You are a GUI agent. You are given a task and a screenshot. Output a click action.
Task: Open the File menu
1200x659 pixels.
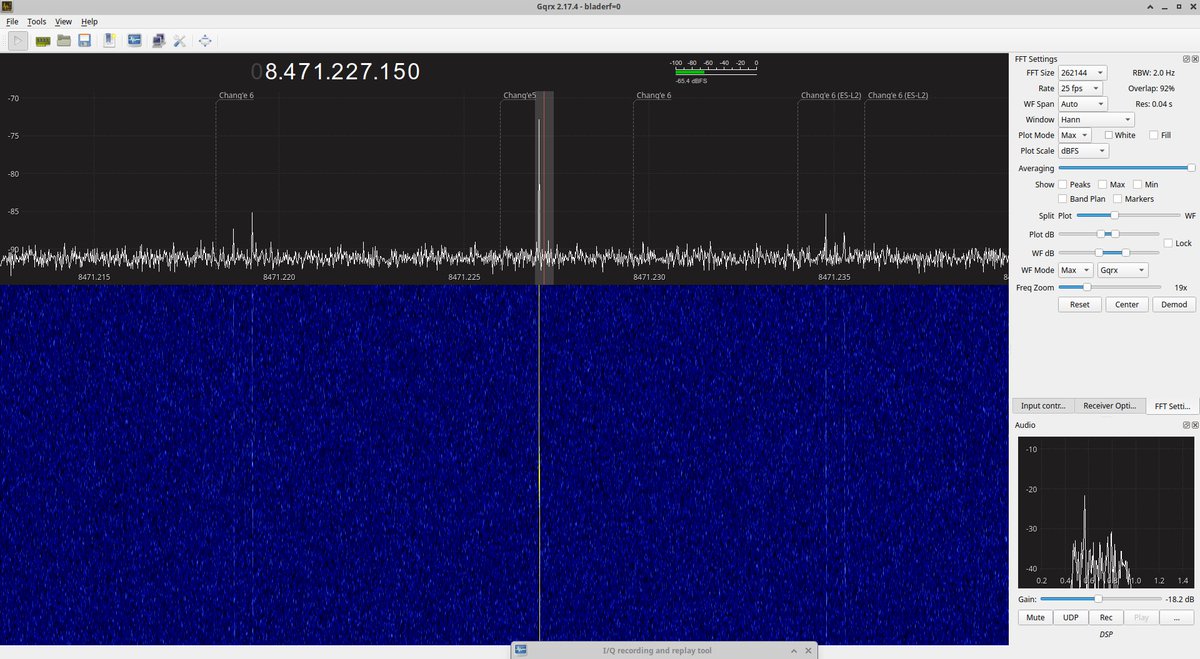pyautogui.click(x=12, y=21)
